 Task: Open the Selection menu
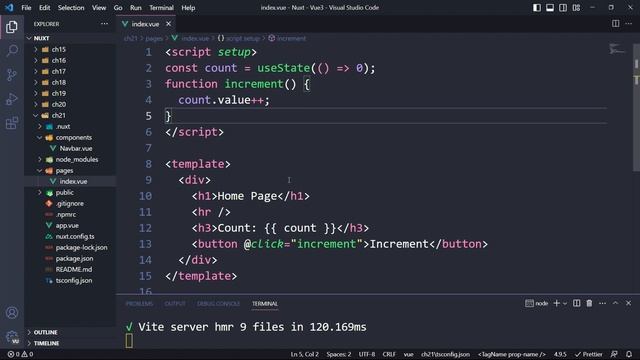pyautogui.click(x=71, y=8)
